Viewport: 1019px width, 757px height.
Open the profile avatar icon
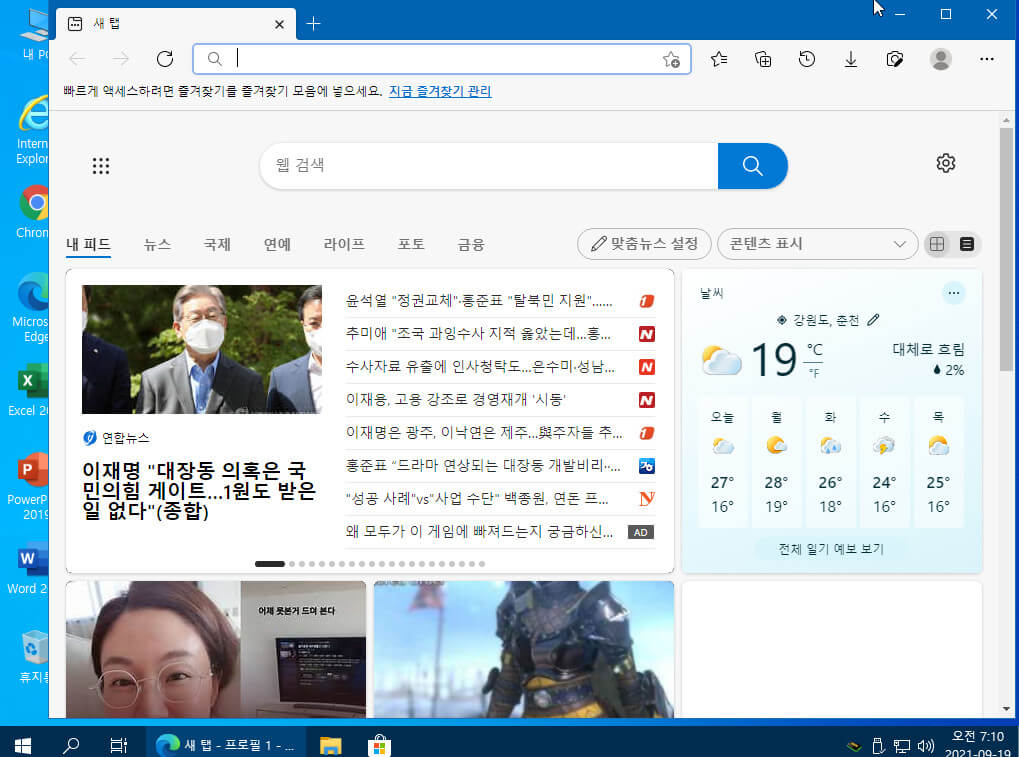(x=940, y=59)
